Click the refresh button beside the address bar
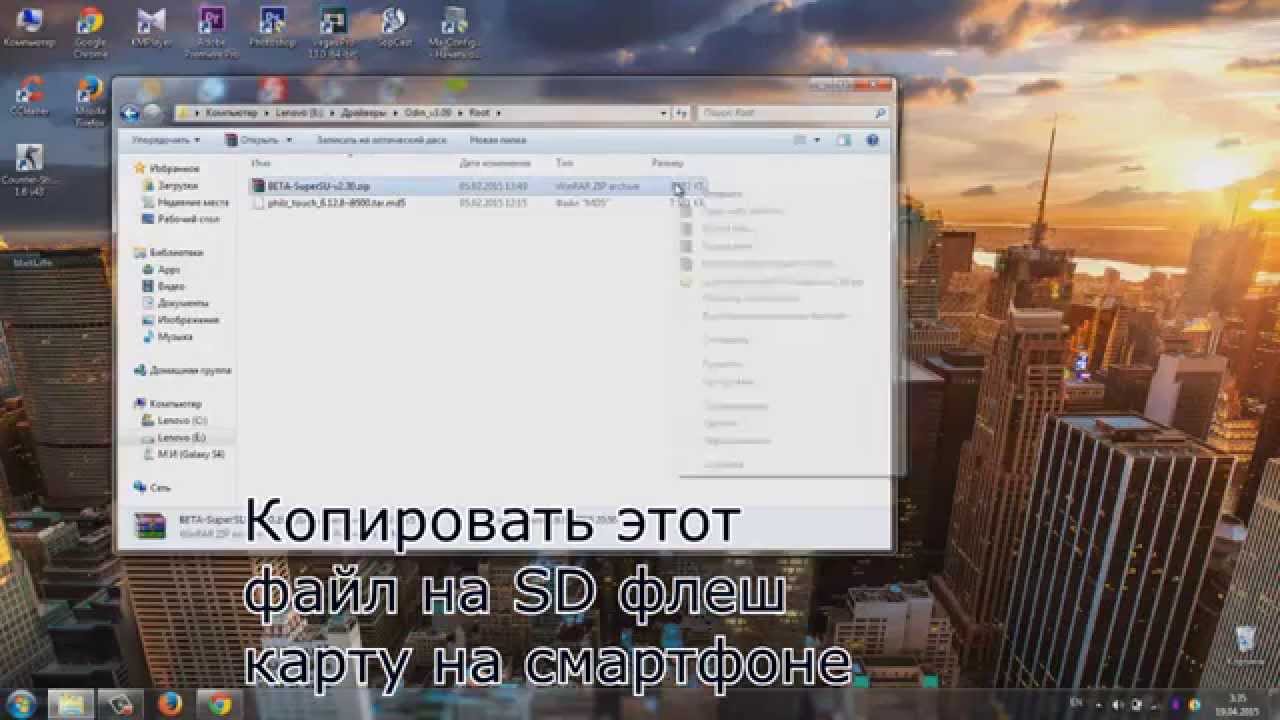Viewport: 1280px width, 720px height. (682, 114)
